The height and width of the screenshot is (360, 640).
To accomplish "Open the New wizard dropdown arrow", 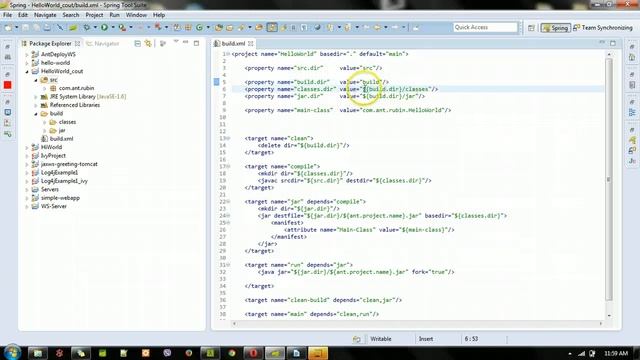I will tap(16, 27).
